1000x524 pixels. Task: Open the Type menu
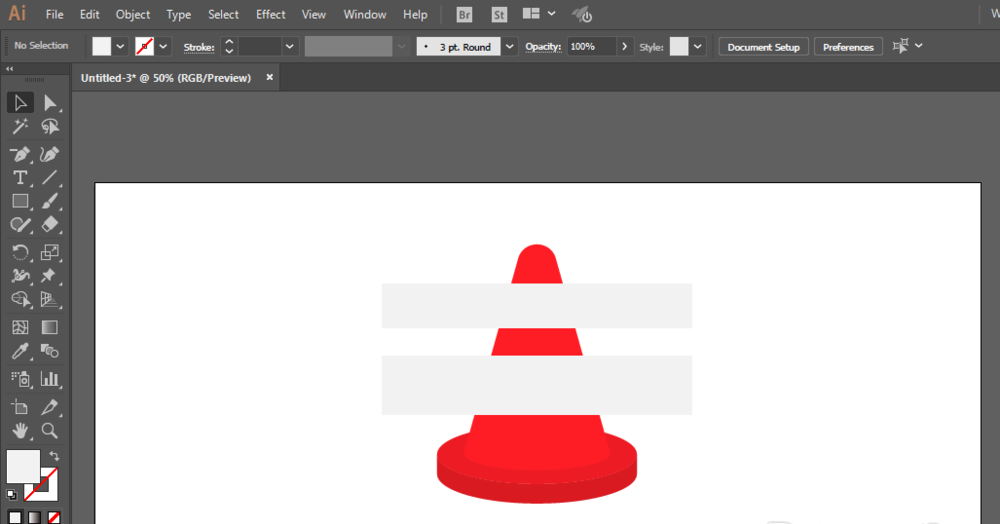coord(179,15)
